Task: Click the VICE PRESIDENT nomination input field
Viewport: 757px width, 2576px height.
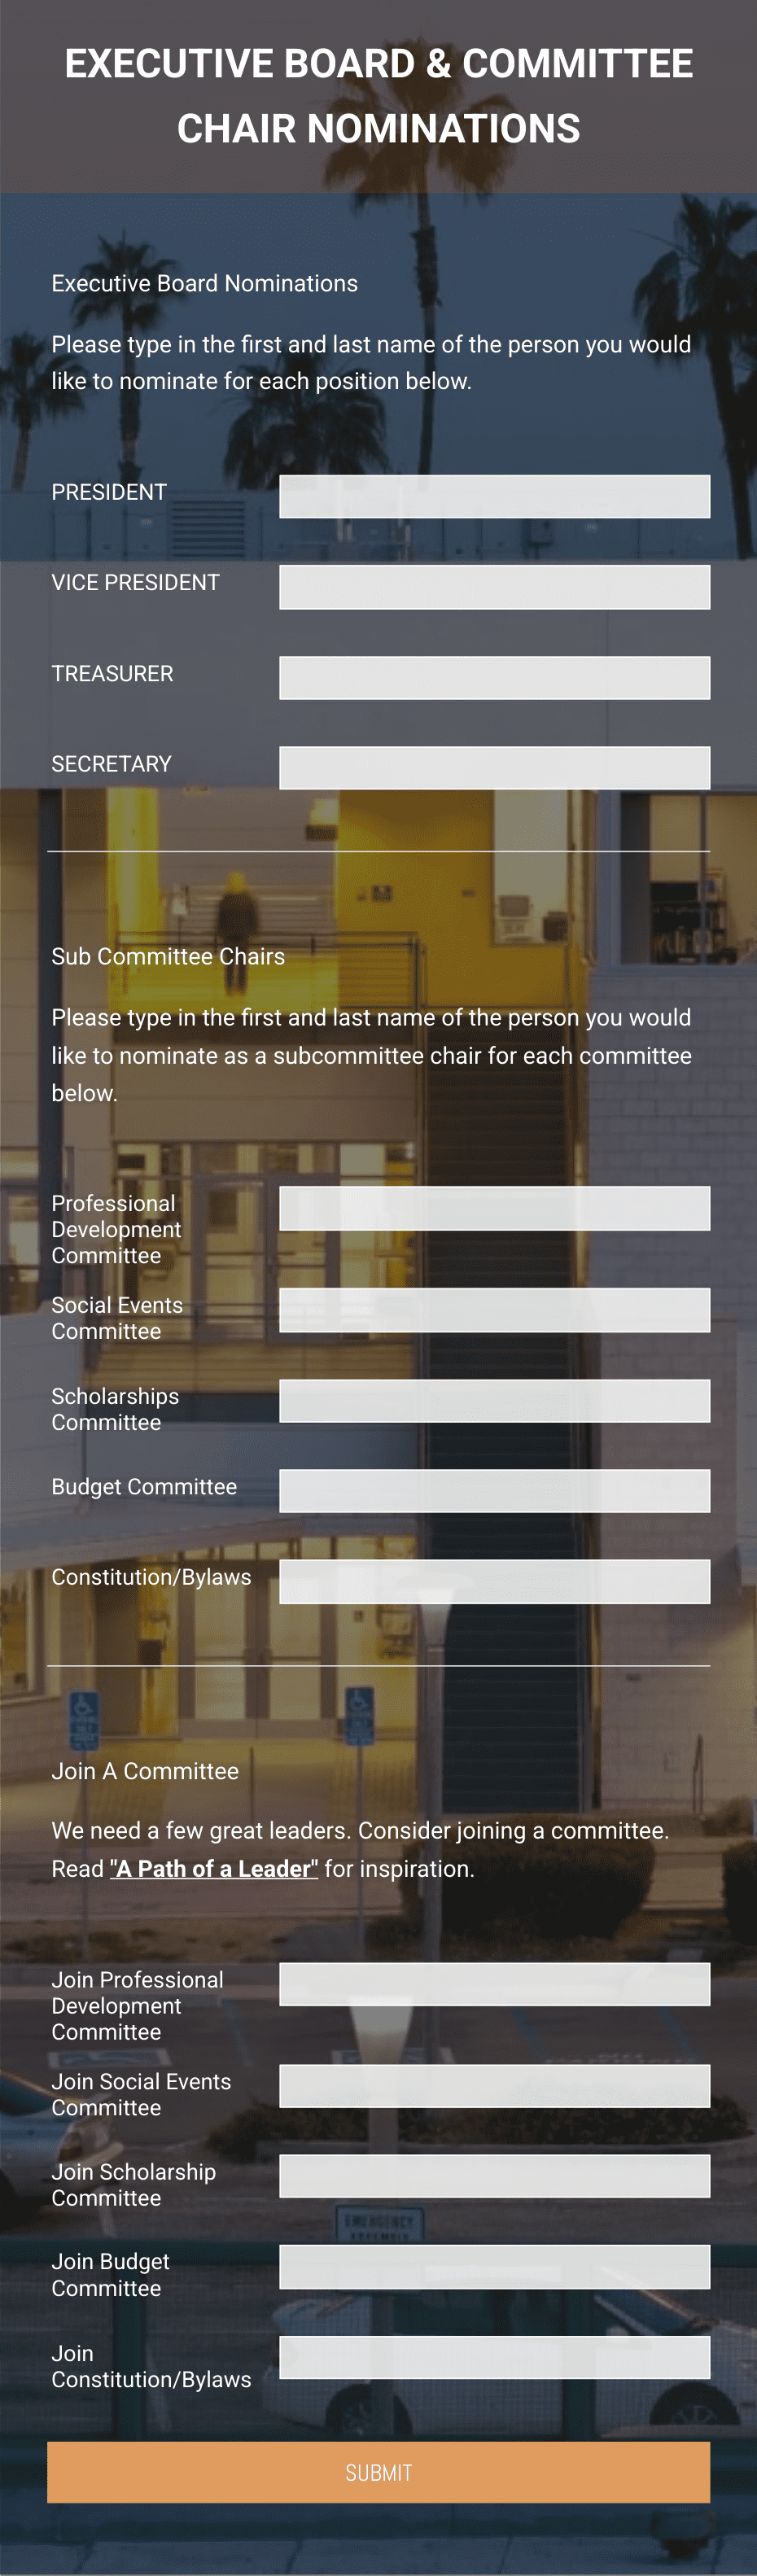Action: [x=494, y=587]
